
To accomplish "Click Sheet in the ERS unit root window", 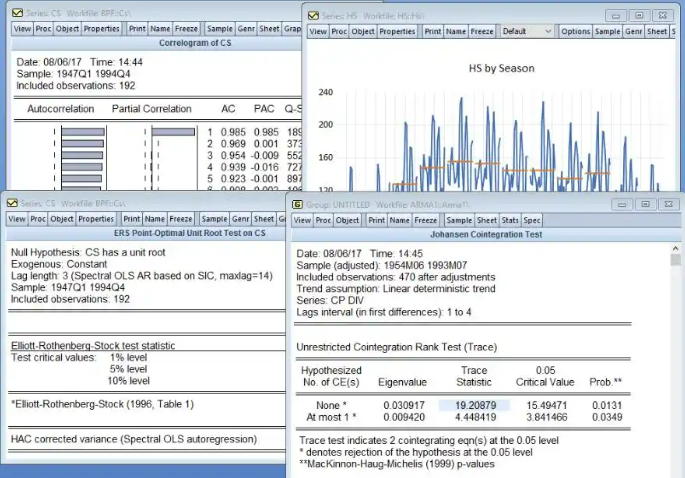I will click(263, 219).
